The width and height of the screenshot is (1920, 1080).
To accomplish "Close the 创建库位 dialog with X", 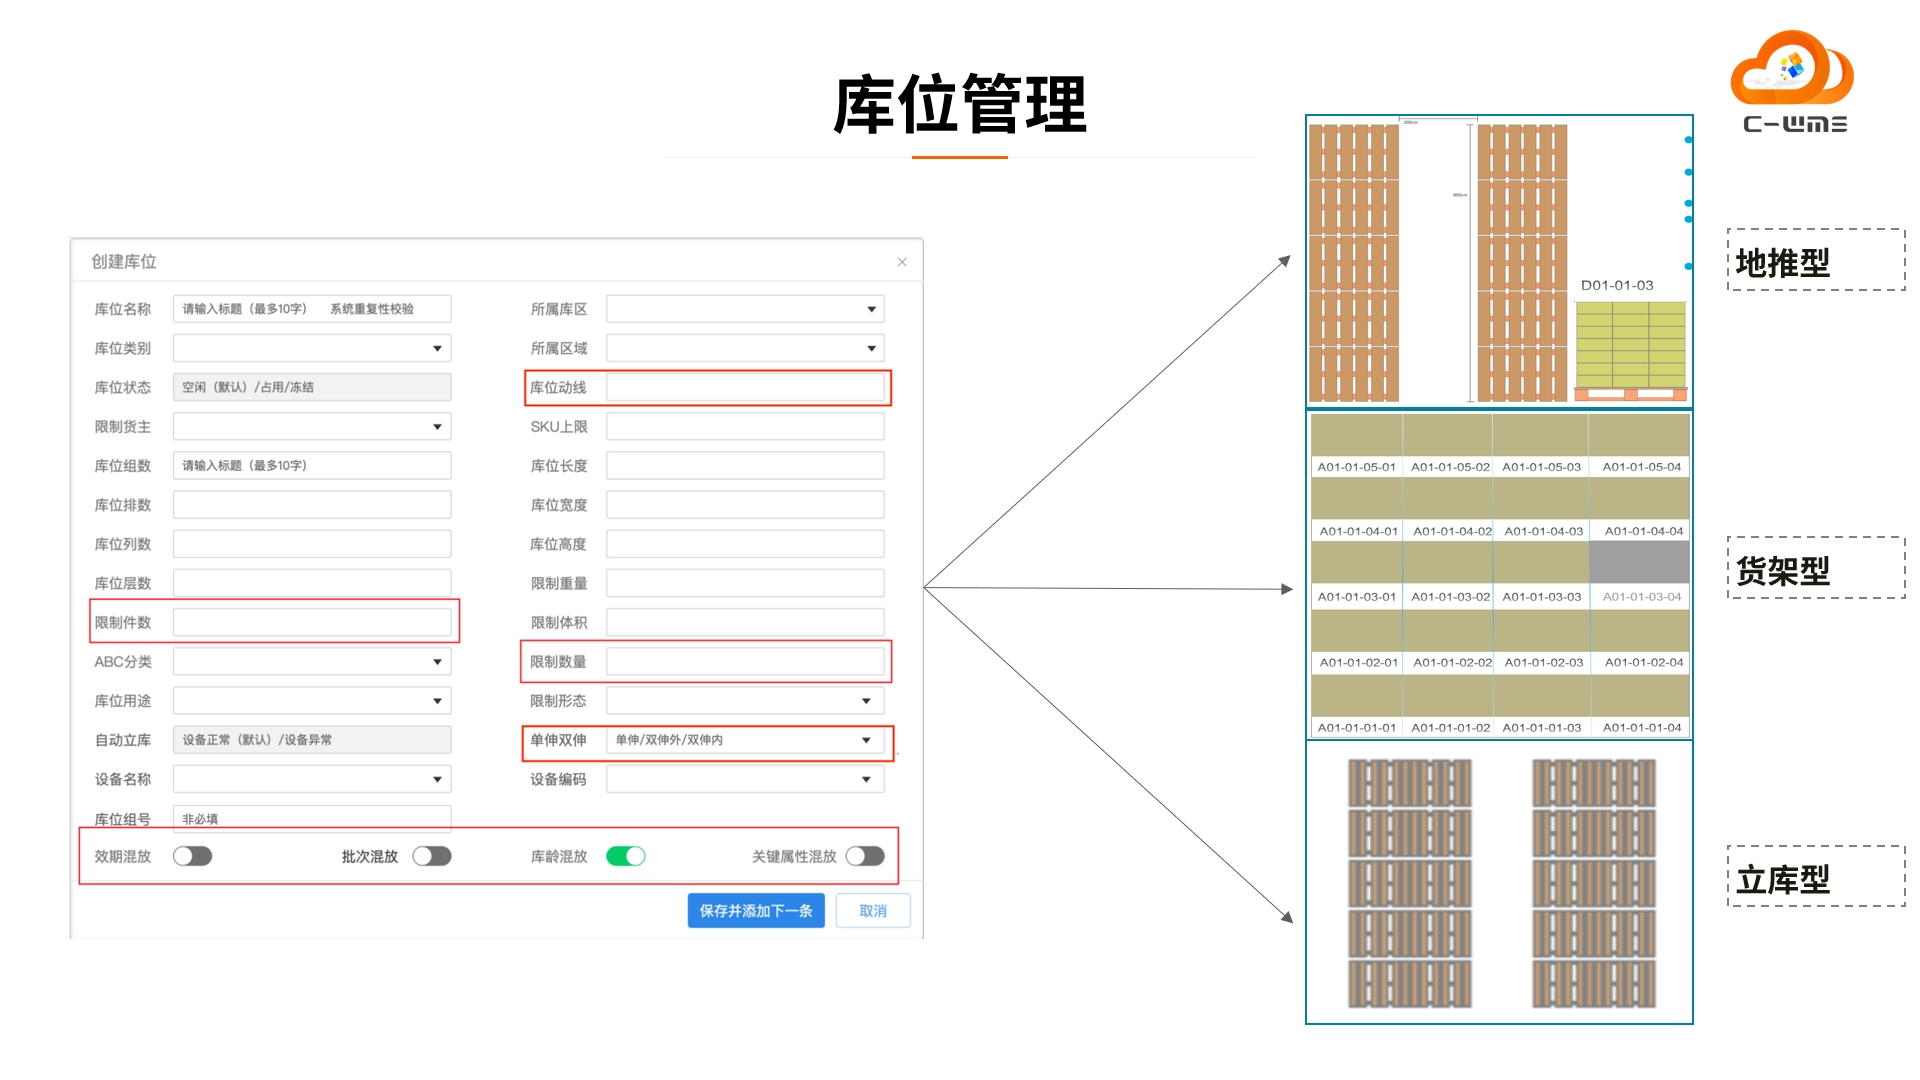I will pos(902,262).
